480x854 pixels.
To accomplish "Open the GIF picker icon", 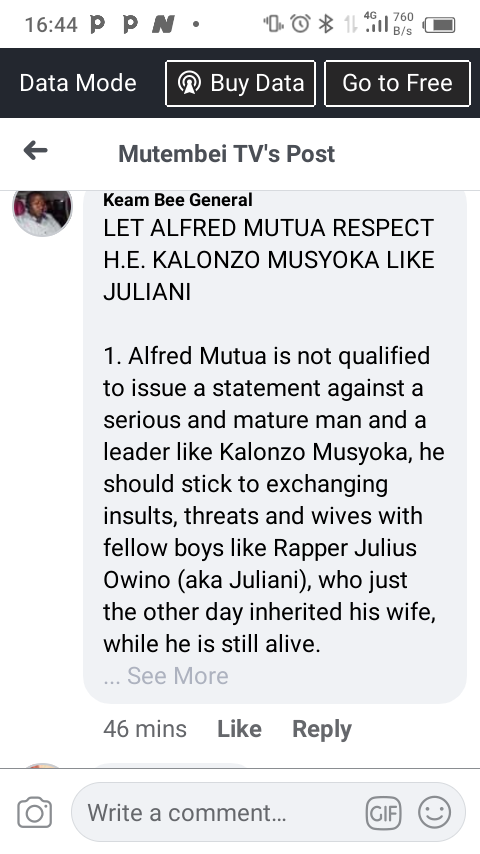I will [383, 813].
